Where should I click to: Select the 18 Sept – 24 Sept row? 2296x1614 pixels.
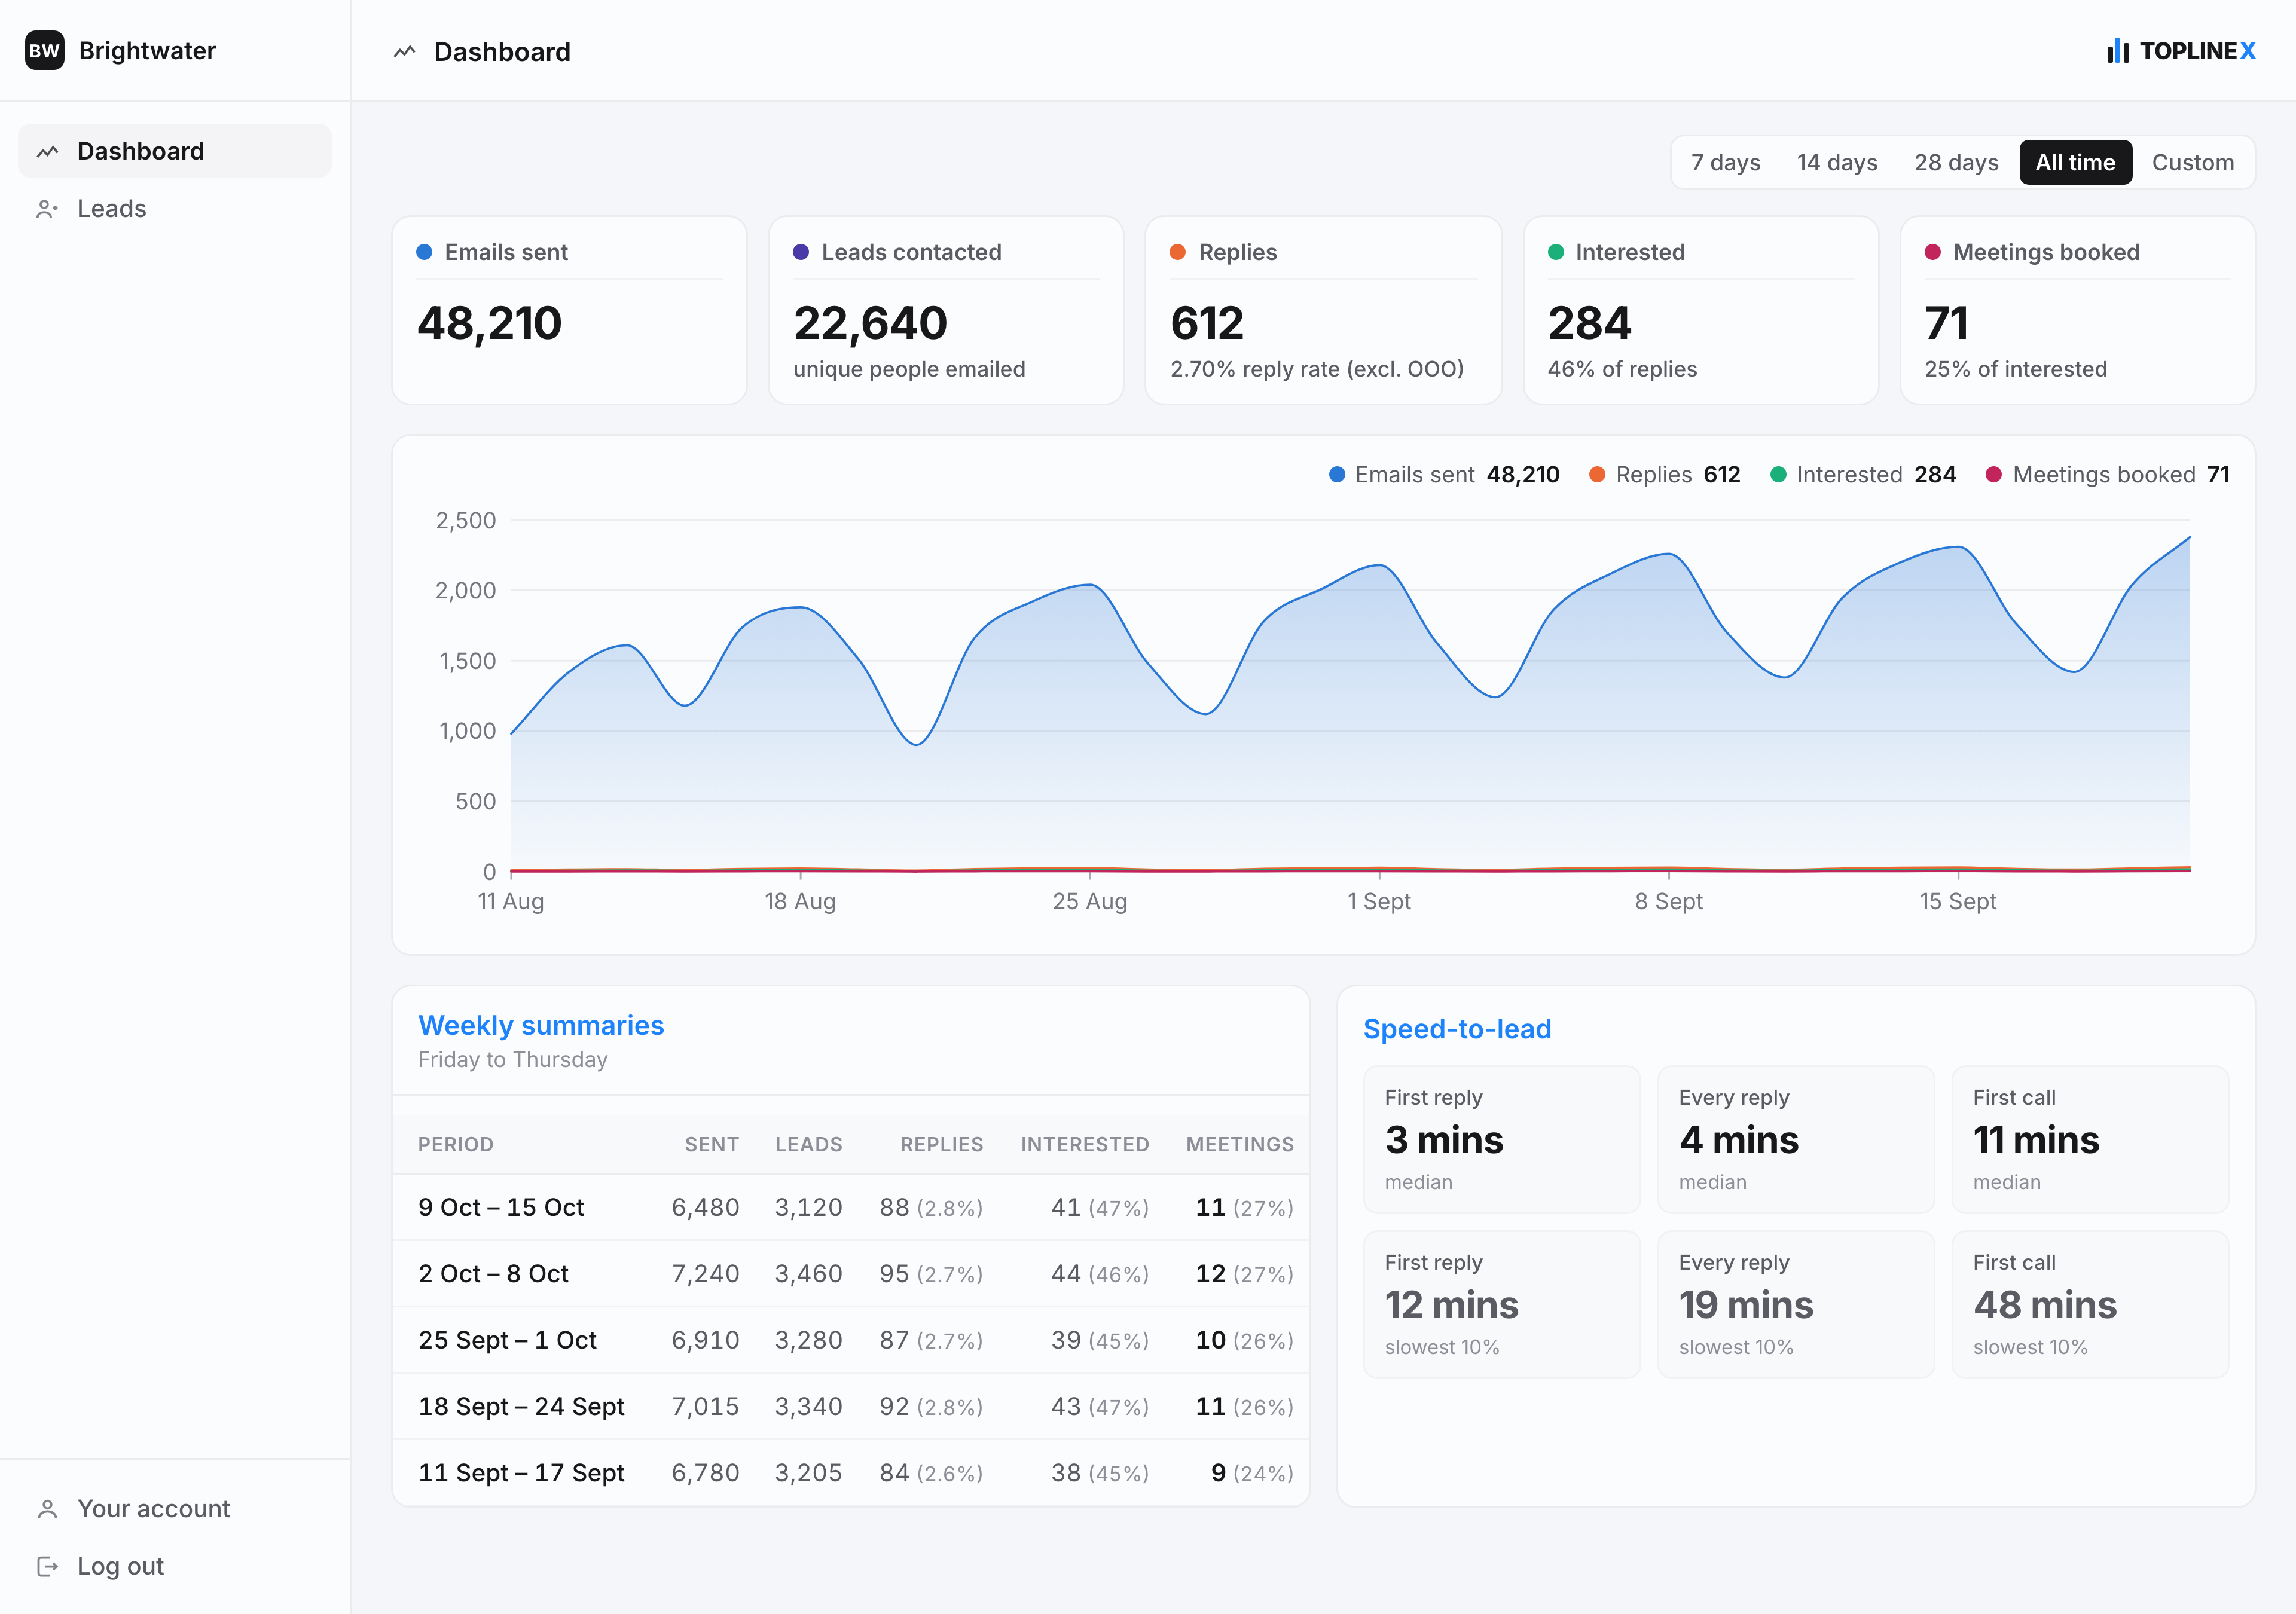pyautogui.click(x=851, y=1407)
